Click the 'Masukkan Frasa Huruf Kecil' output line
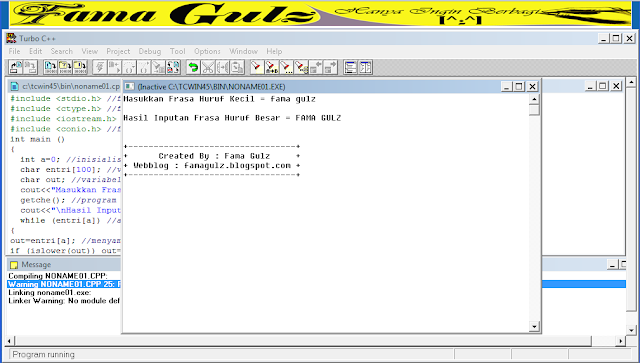 (220, 99)
